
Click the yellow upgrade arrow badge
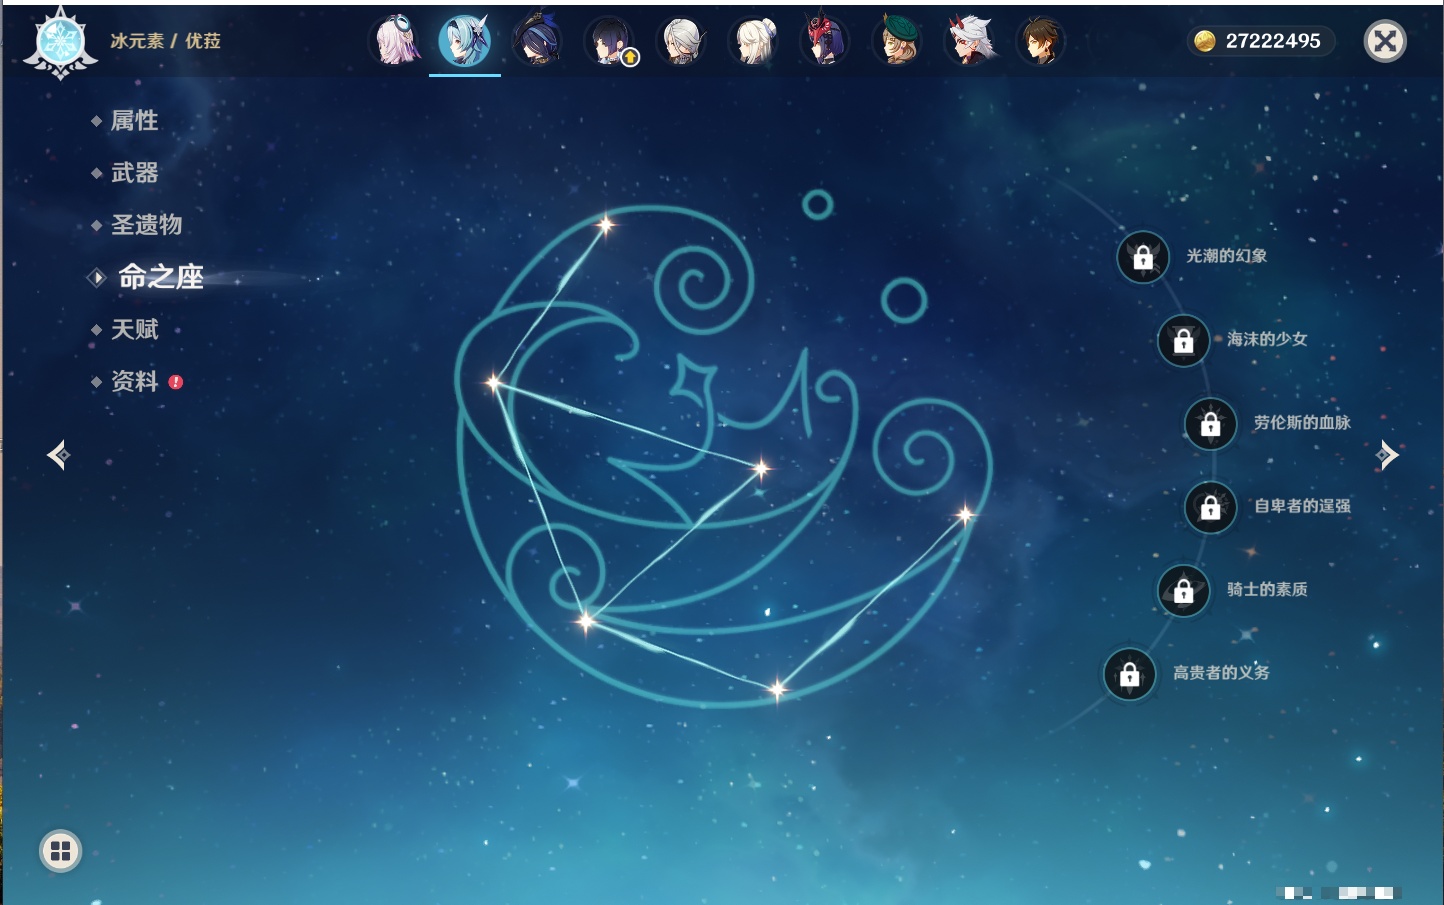630,58
